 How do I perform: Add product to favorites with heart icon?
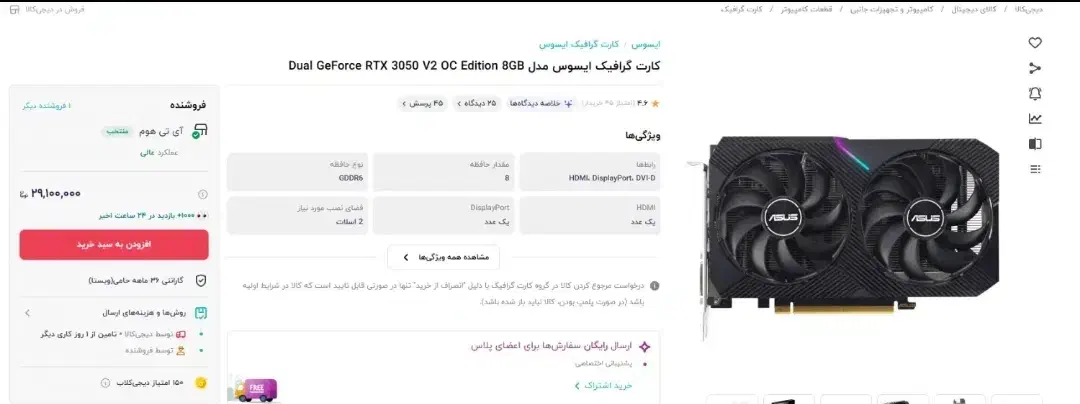tap(1035, 43)
